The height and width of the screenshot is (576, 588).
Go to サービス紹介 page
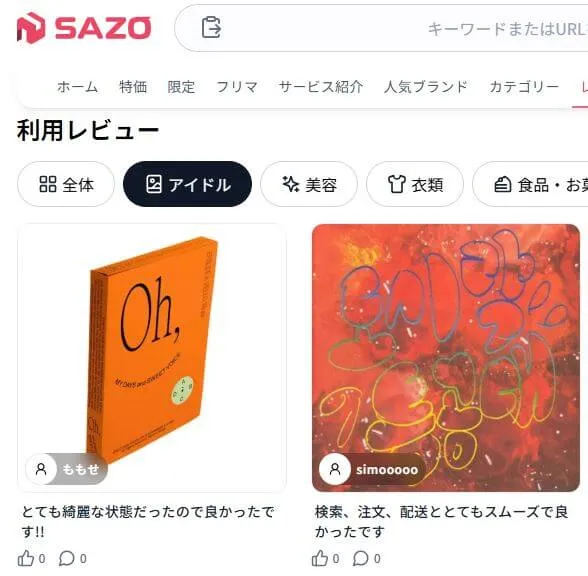point(321,87)
